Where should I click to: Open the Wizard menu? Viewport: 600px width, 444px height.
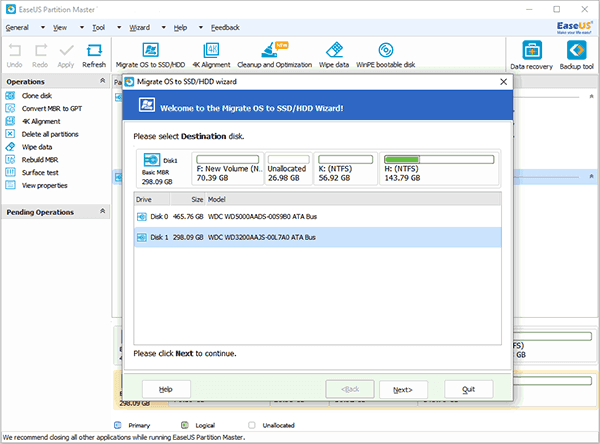tap(139, 28)
